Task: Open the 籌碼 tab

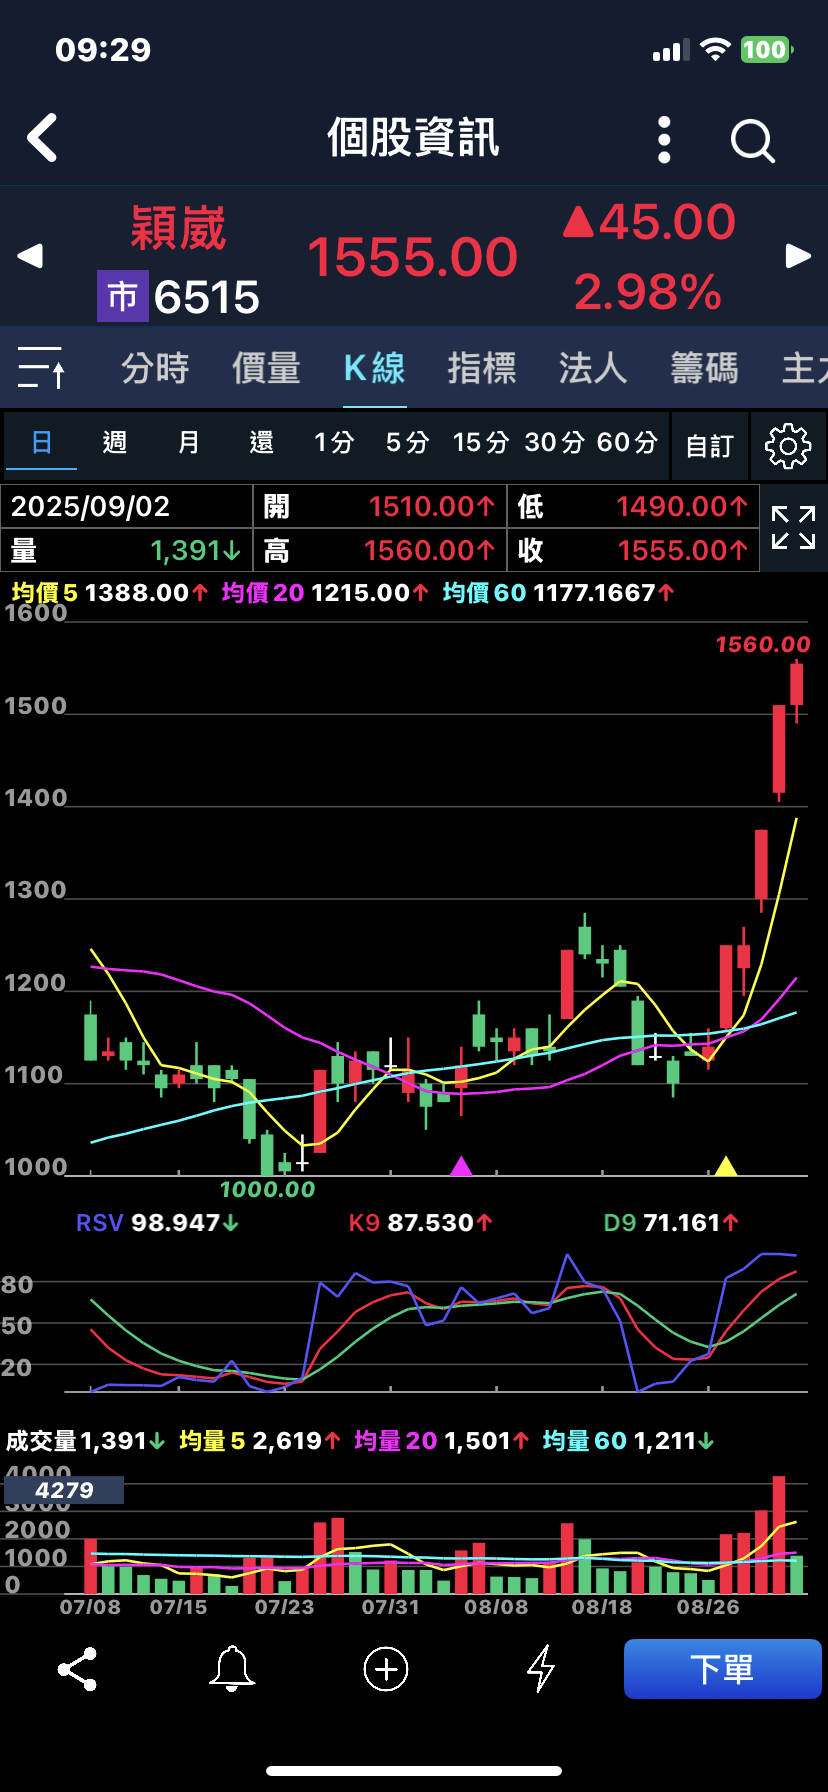Action: (x=704, y=368)
